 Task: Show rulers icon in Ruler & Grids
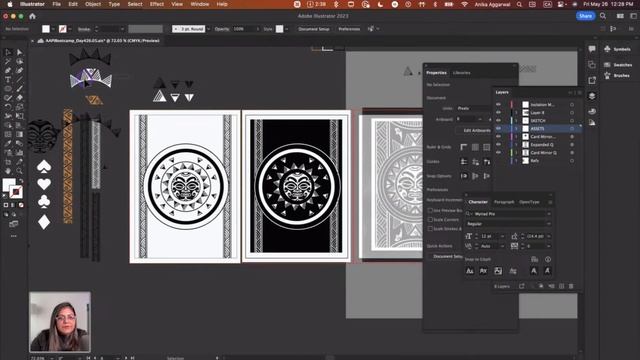(464, 147)
